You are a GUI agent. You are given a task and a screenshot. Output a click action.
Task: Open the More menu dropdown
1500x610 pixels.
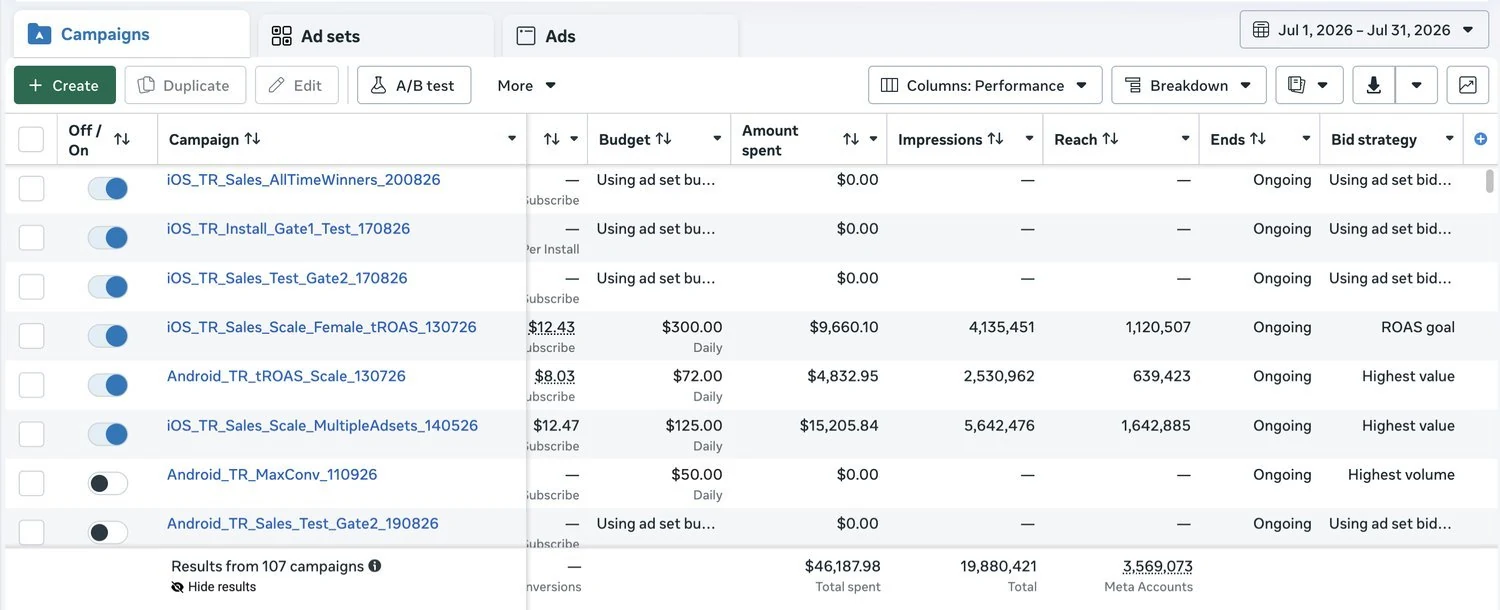527,85
